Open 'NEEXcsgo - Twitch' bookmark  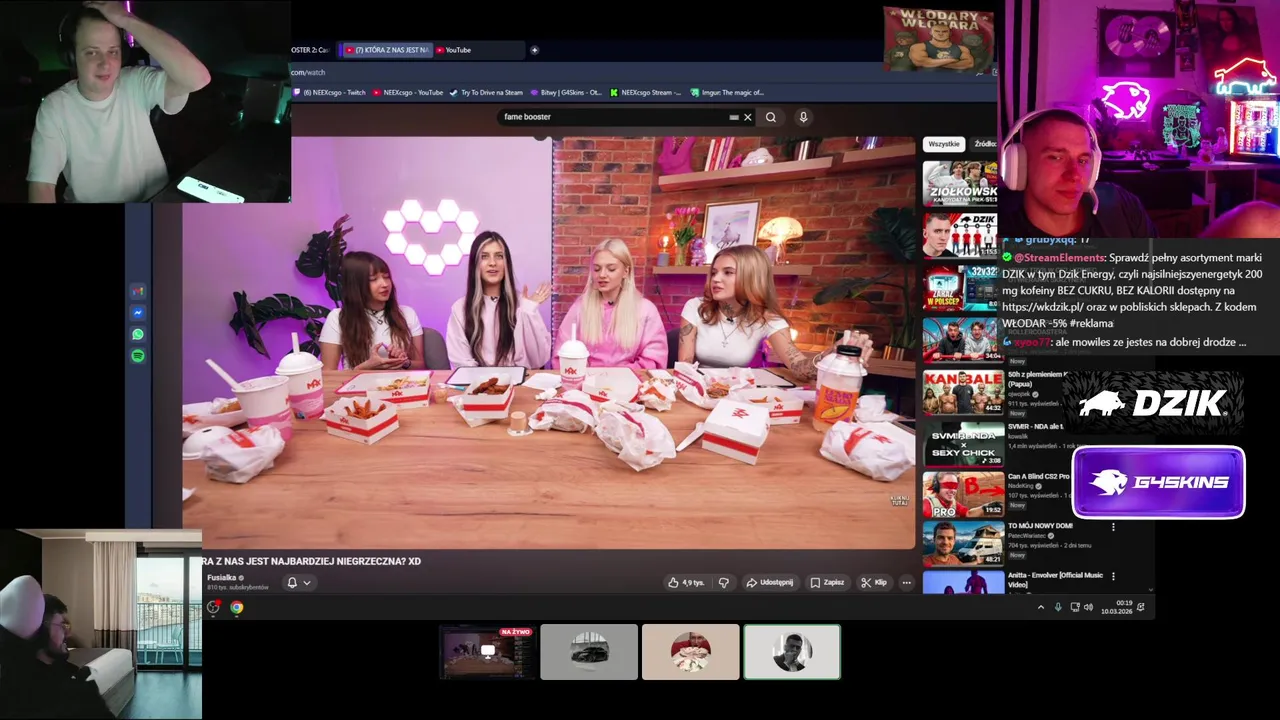(330, 92)
